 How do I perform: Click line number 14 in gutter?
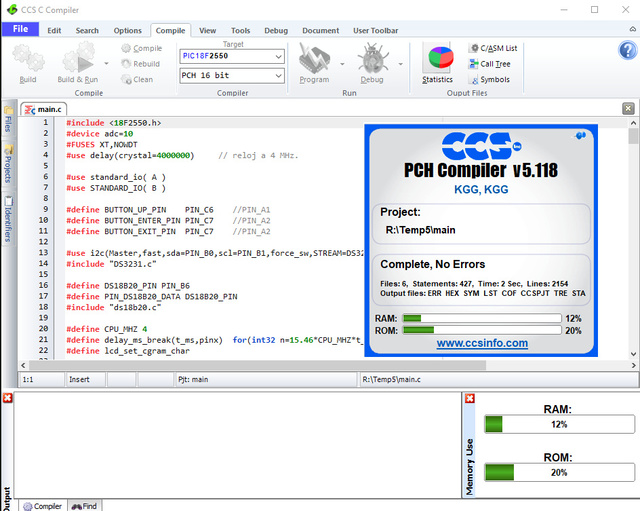click(43, 264)
